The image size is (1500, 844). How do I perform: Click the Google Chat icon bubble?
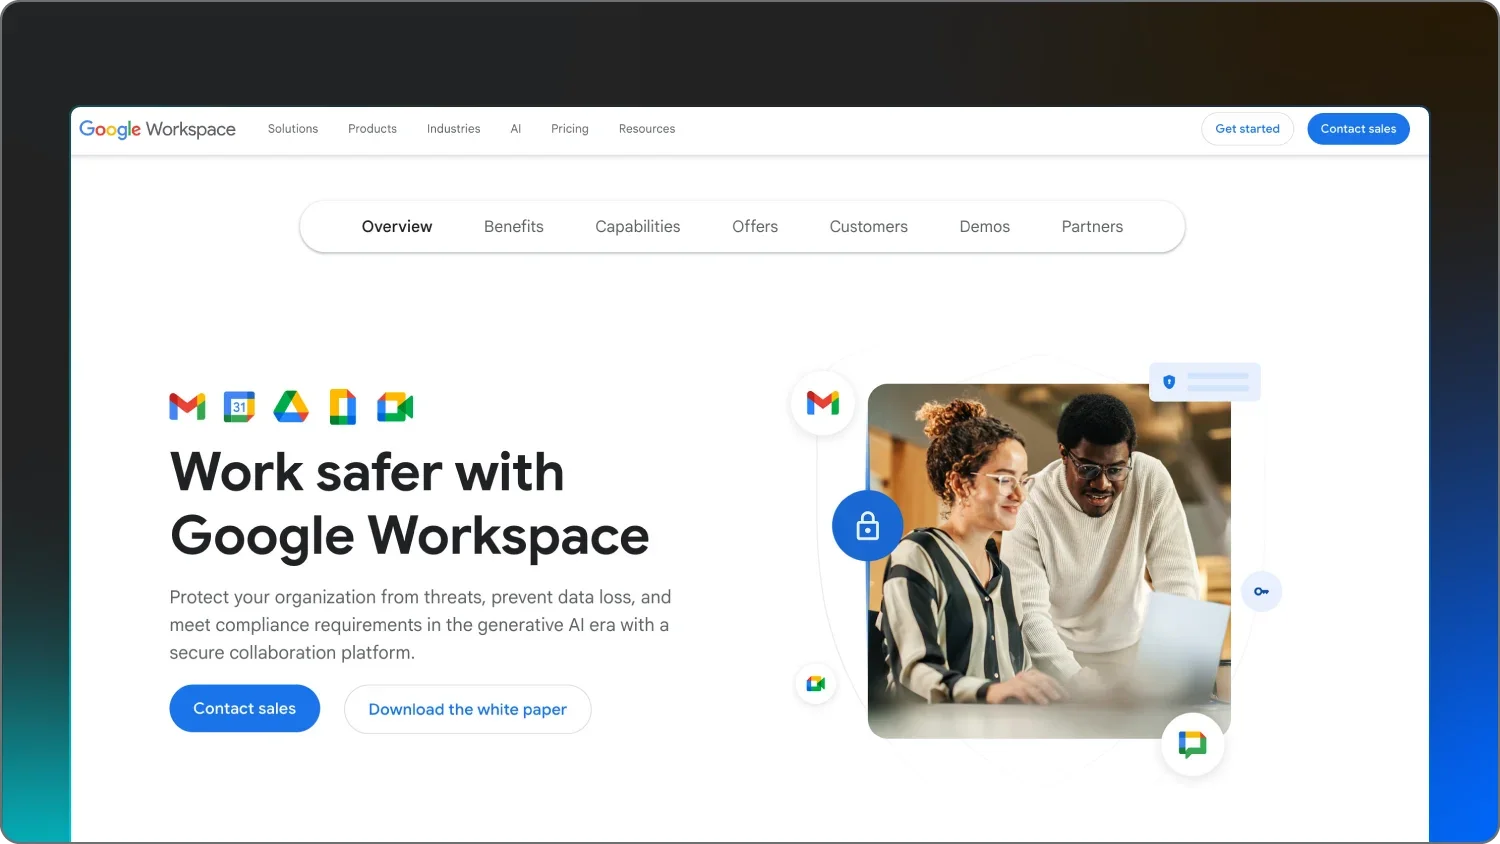(x=1192, y=744)
